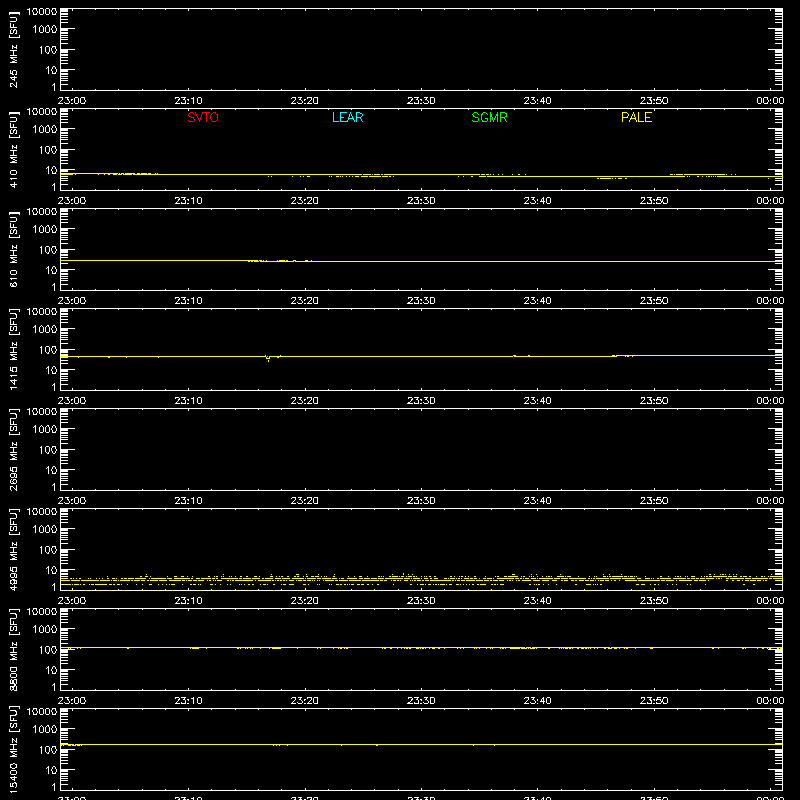The image size is (800, 800).
Task: Click the 610 MHz [SFU] axis title
Action: click(x=13, y=249)
